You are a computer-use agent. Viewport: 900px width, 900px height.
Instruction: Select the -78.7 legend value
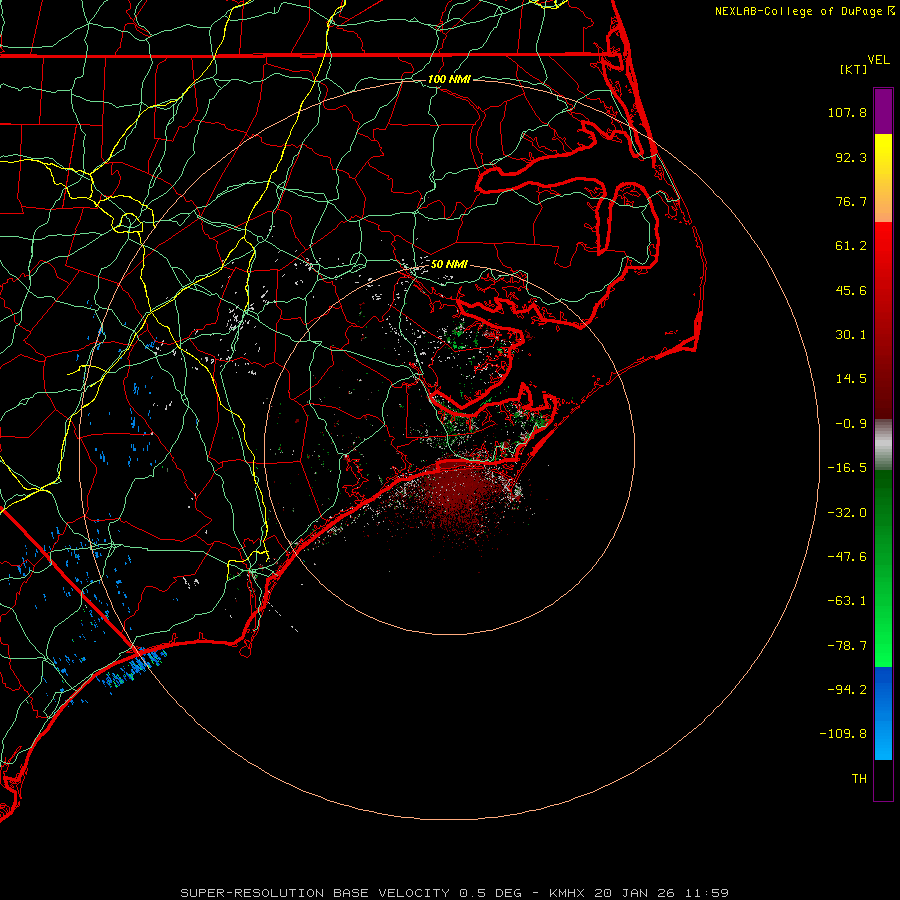tap(847, 646)
